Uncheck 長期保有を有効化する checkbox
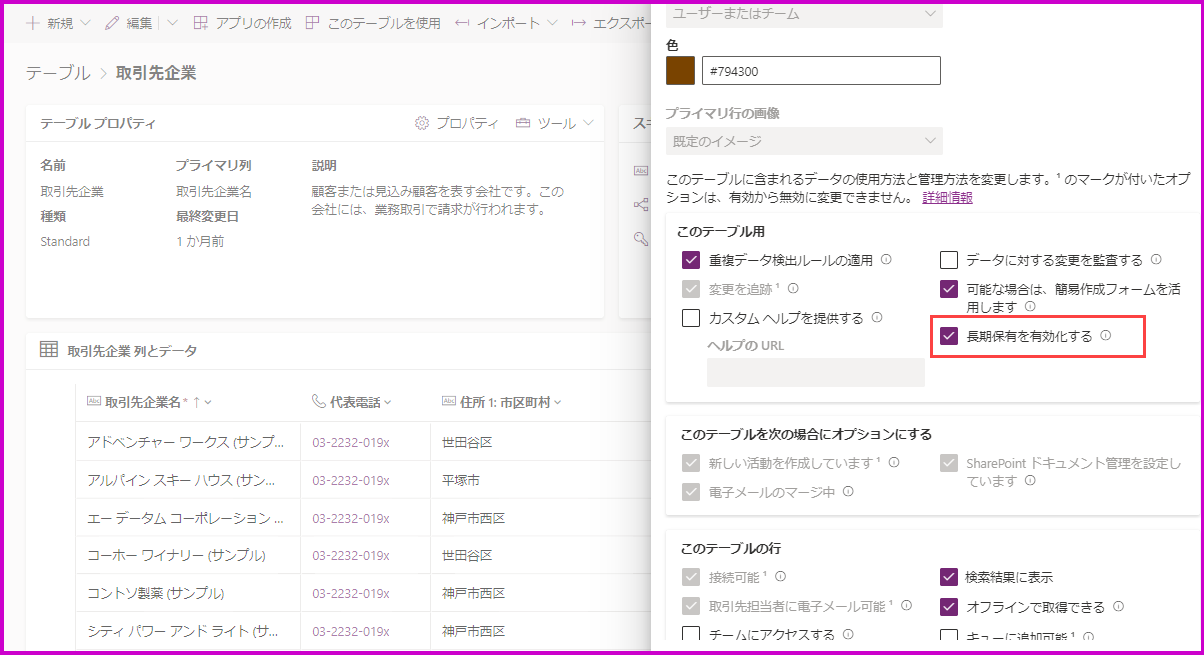This screenshot has height=655, width=1204. point(949,337)
